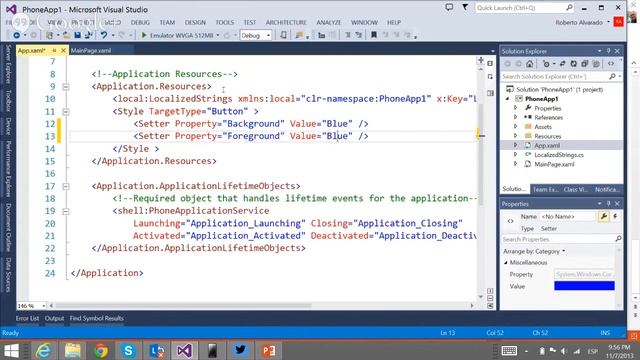Click the device window toolbar icon
Image resolution: width=640 pixels, height=360 pixels.
tap(283, 36)
